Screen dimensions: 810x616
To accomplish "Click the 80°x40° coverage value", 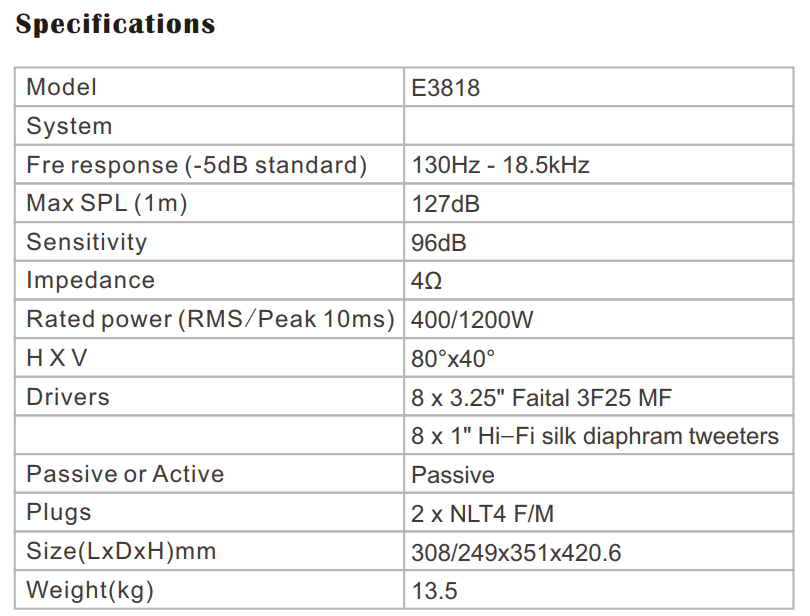I will 453,359.
